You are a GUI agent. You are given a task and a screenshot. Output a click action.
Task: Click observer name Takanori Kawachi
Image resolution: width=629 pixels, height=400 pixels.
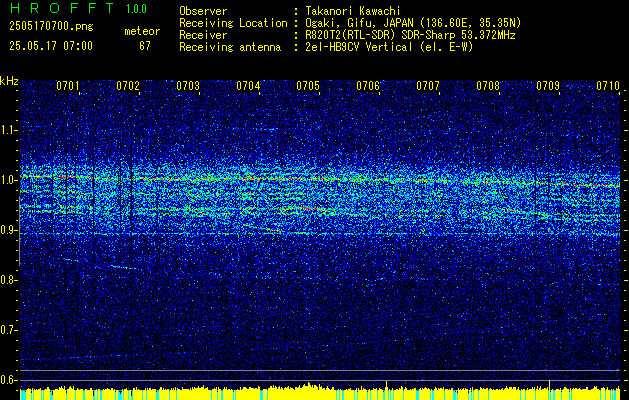coord(352,11)
